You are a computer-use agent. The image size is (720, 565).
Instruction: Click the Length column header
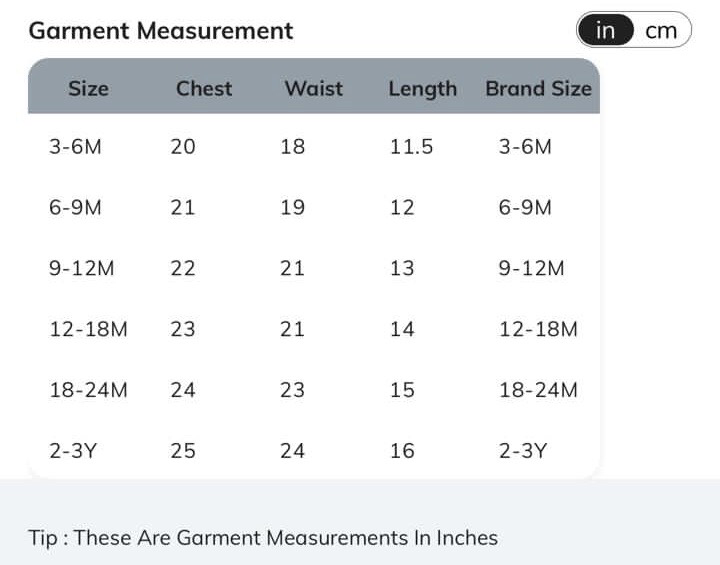click(x=422, y=88)
